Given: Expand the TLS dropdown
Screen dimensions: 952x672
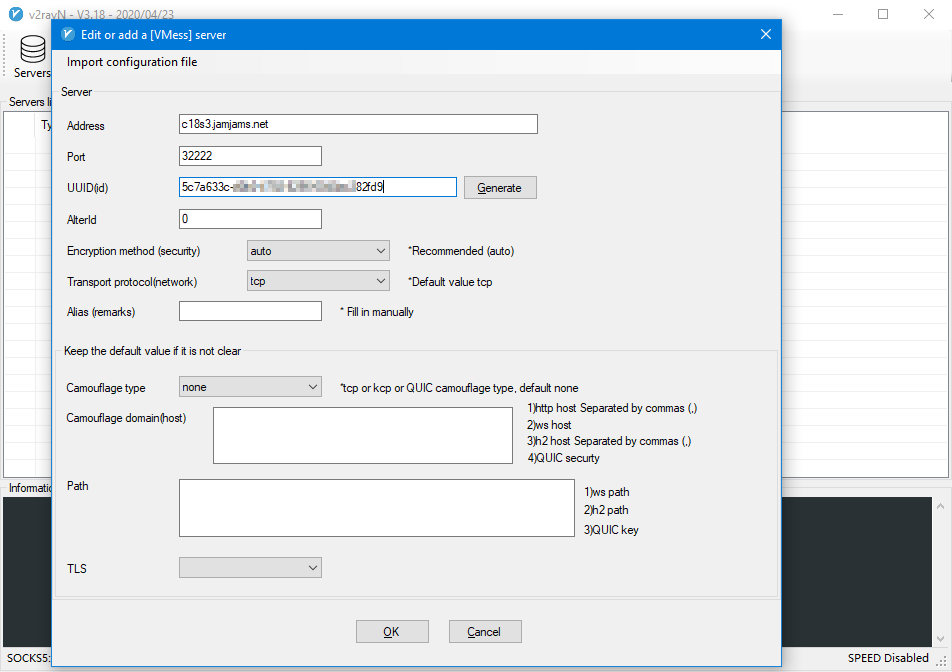Looking at the screenshot, I should (x=250, y=568).
